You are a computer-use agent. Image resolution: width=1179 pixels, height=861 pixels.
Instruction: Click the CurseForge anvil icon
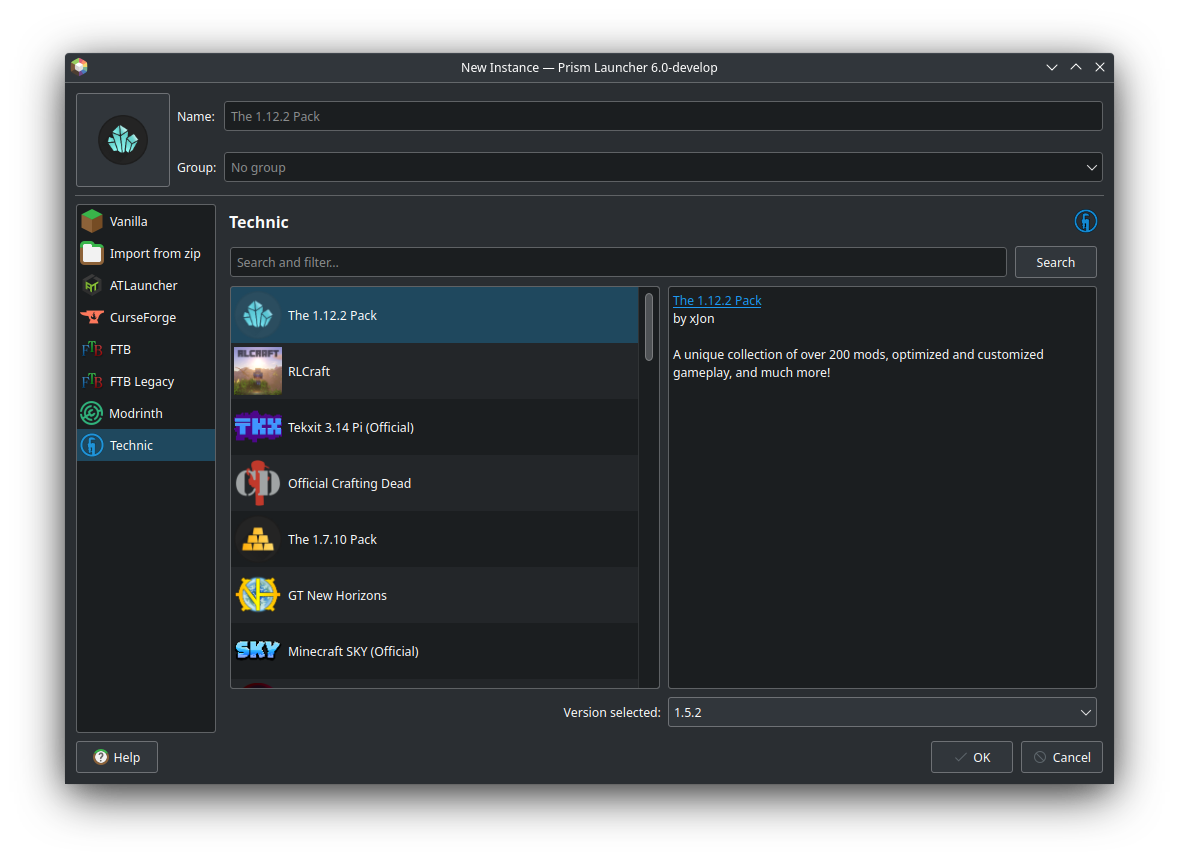pyautogui.click(x=92, y=317)
